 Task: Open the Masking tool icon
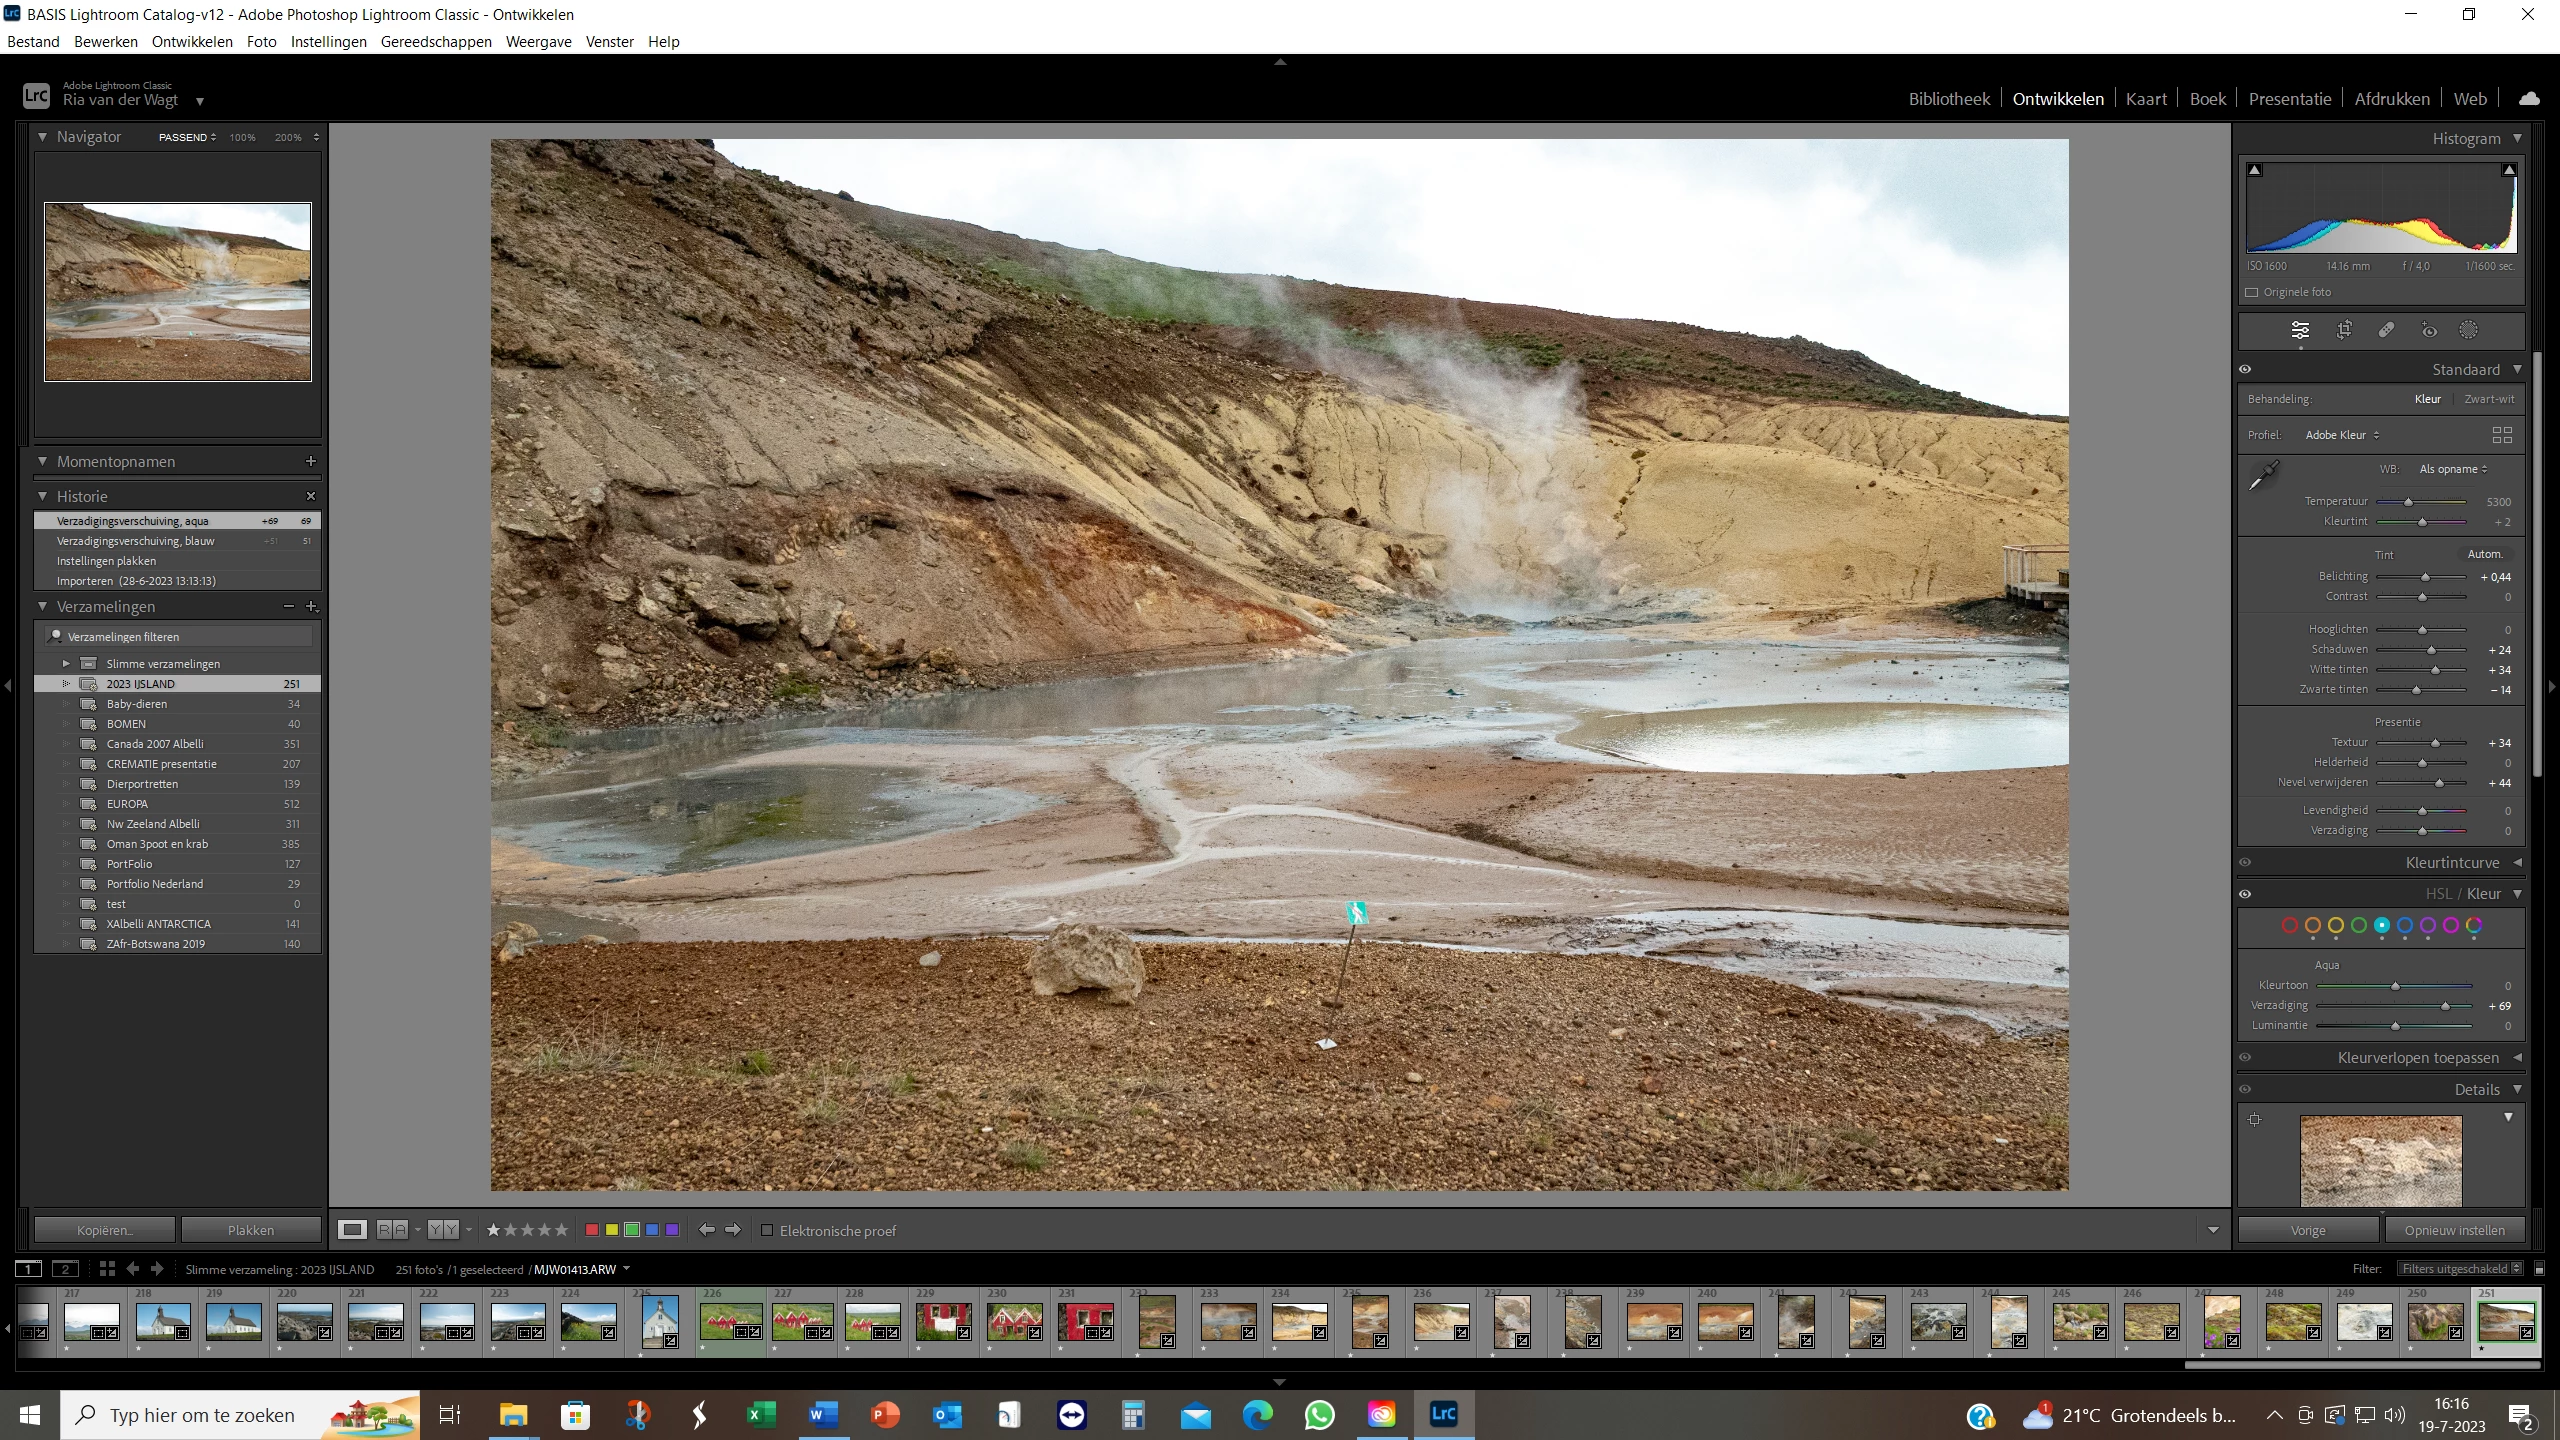[2469, 330]
